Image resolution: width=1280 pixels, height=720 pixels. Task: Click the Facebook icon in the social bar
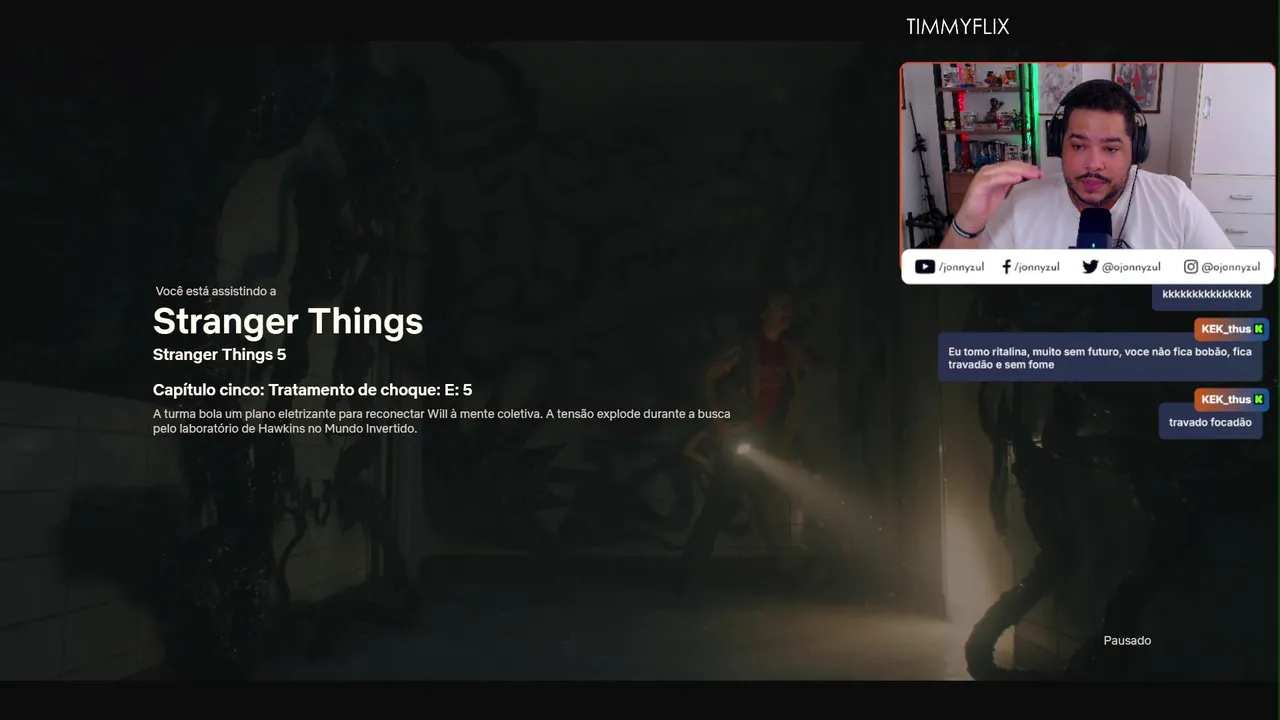pos(1007,267)
